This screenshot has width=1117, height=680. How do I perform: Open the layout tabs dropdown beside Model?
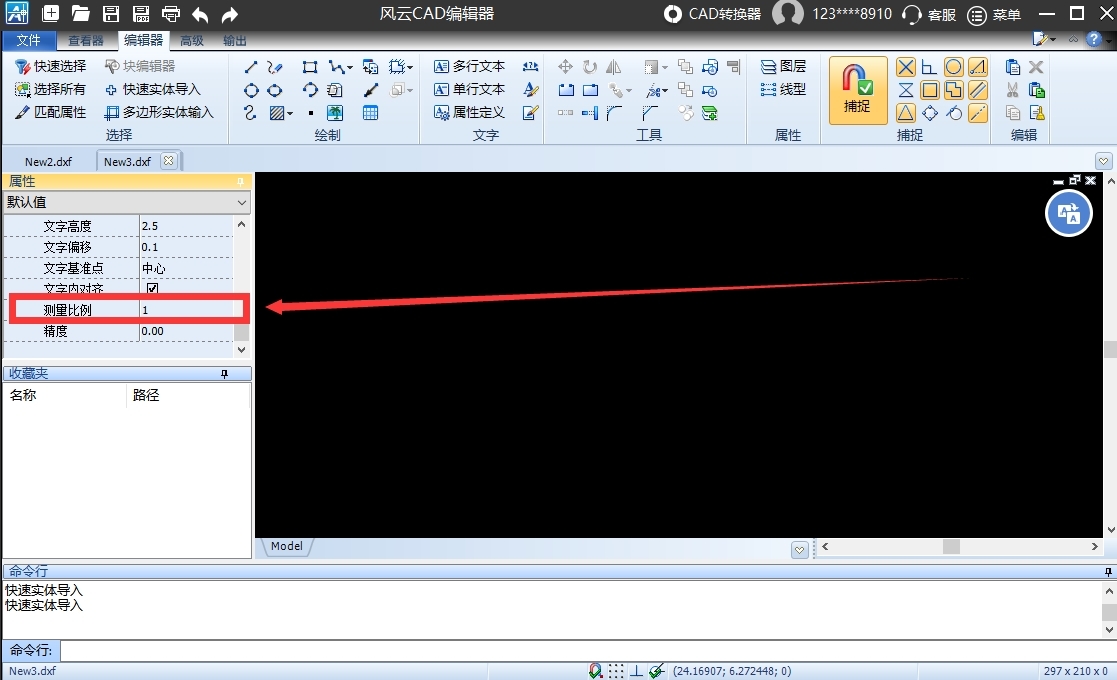799,549
